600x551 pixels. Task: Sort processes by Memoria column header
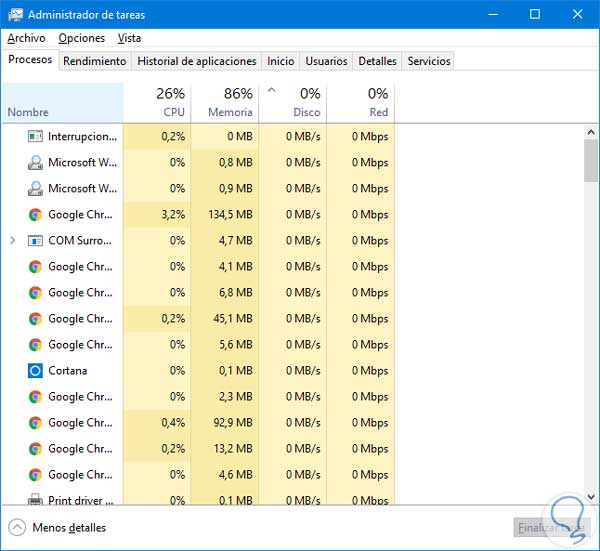pyautogui.click(x=229, y=103)
